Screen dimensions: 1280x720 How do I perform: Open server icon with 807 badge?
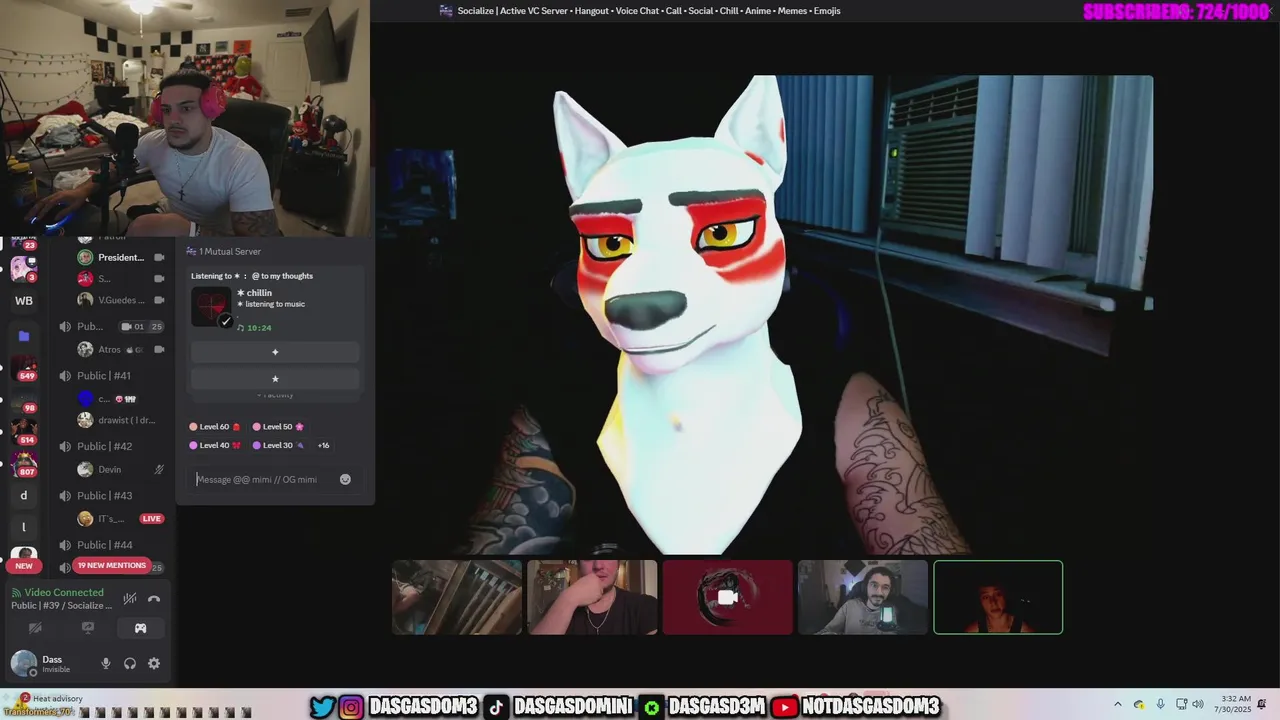tap(24, 464)
